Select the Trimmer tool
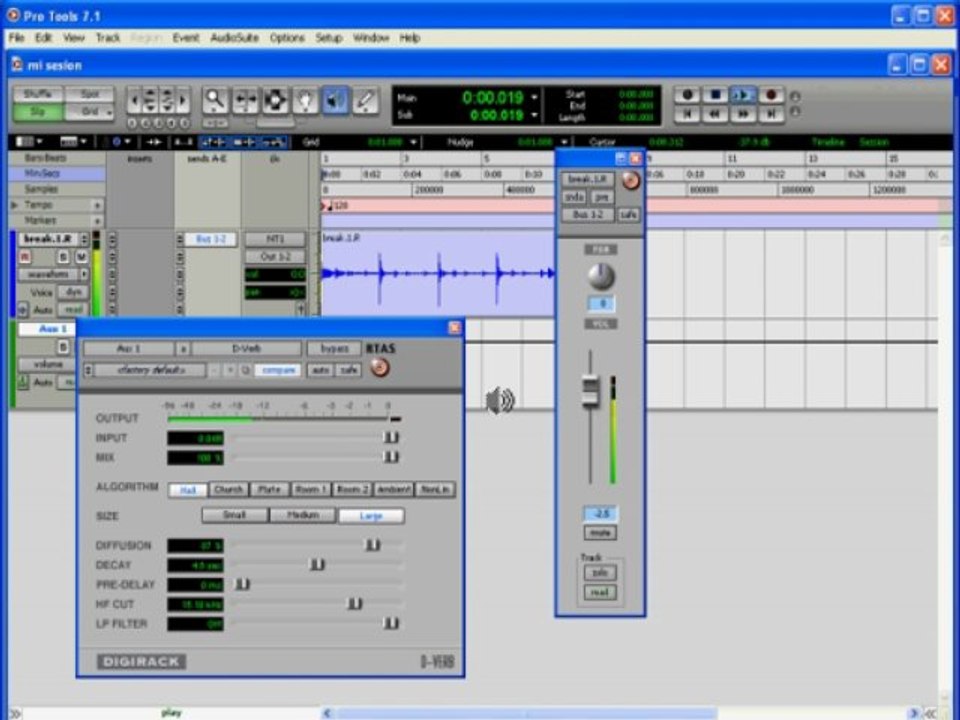Image resolution: width=960 pixels, height=720 pixels. 245,100
